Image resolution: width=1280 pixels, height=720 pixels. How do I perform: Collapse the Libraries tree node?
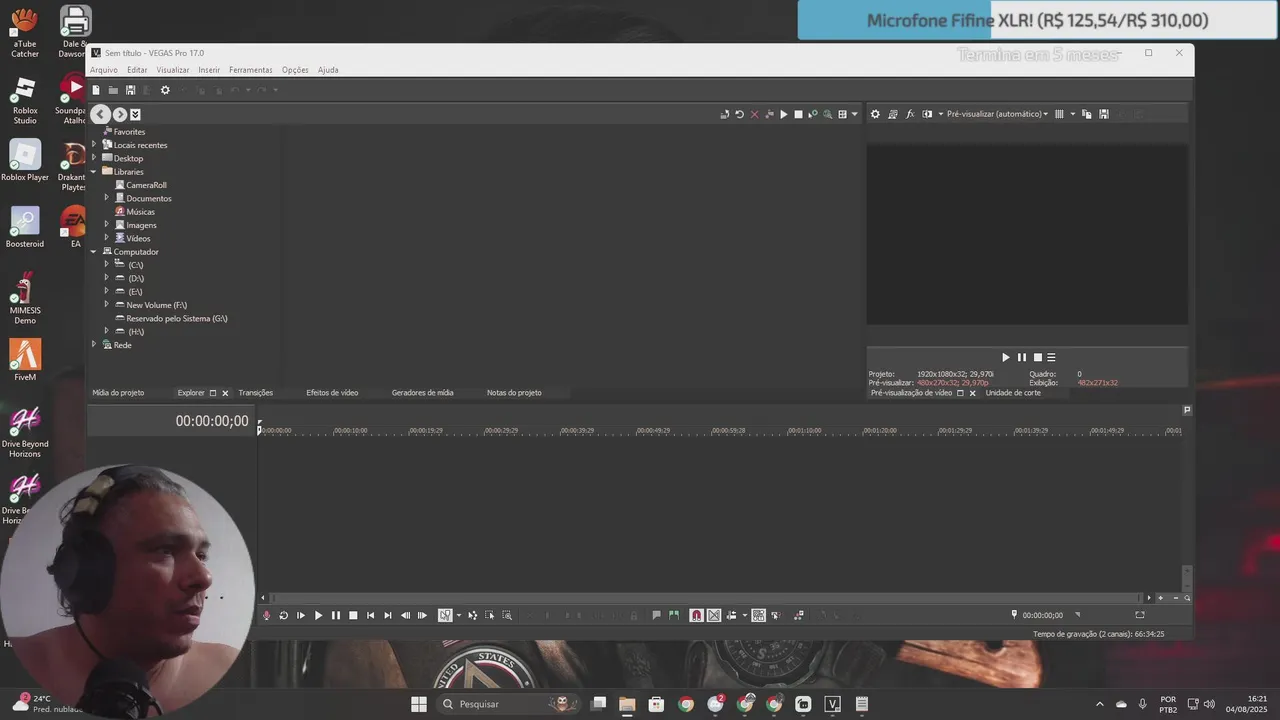point(94,172)
